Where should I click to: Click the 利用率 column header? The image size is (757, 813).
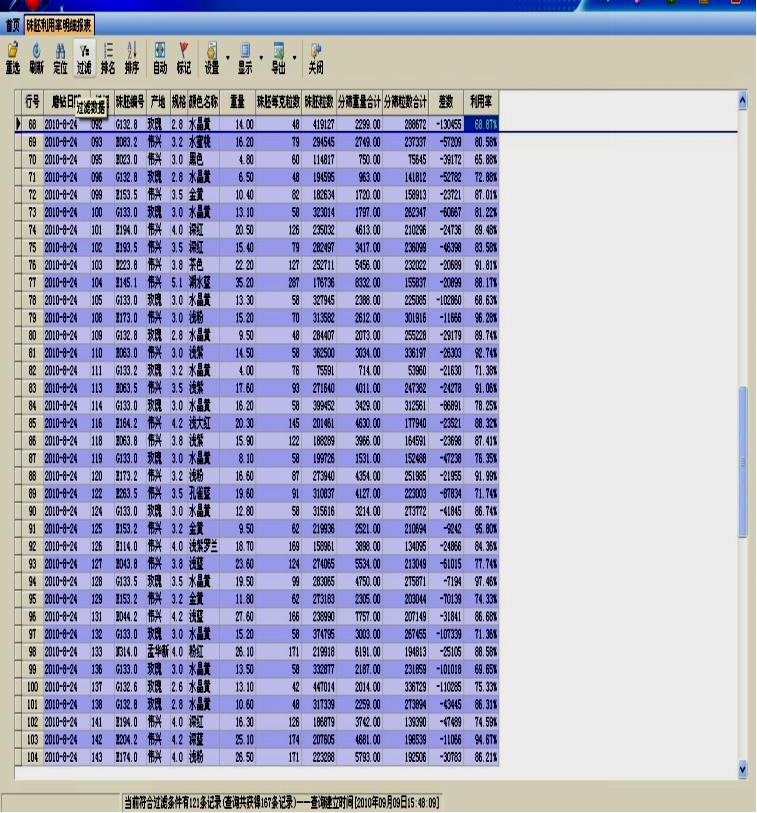[x=484, y=101]
